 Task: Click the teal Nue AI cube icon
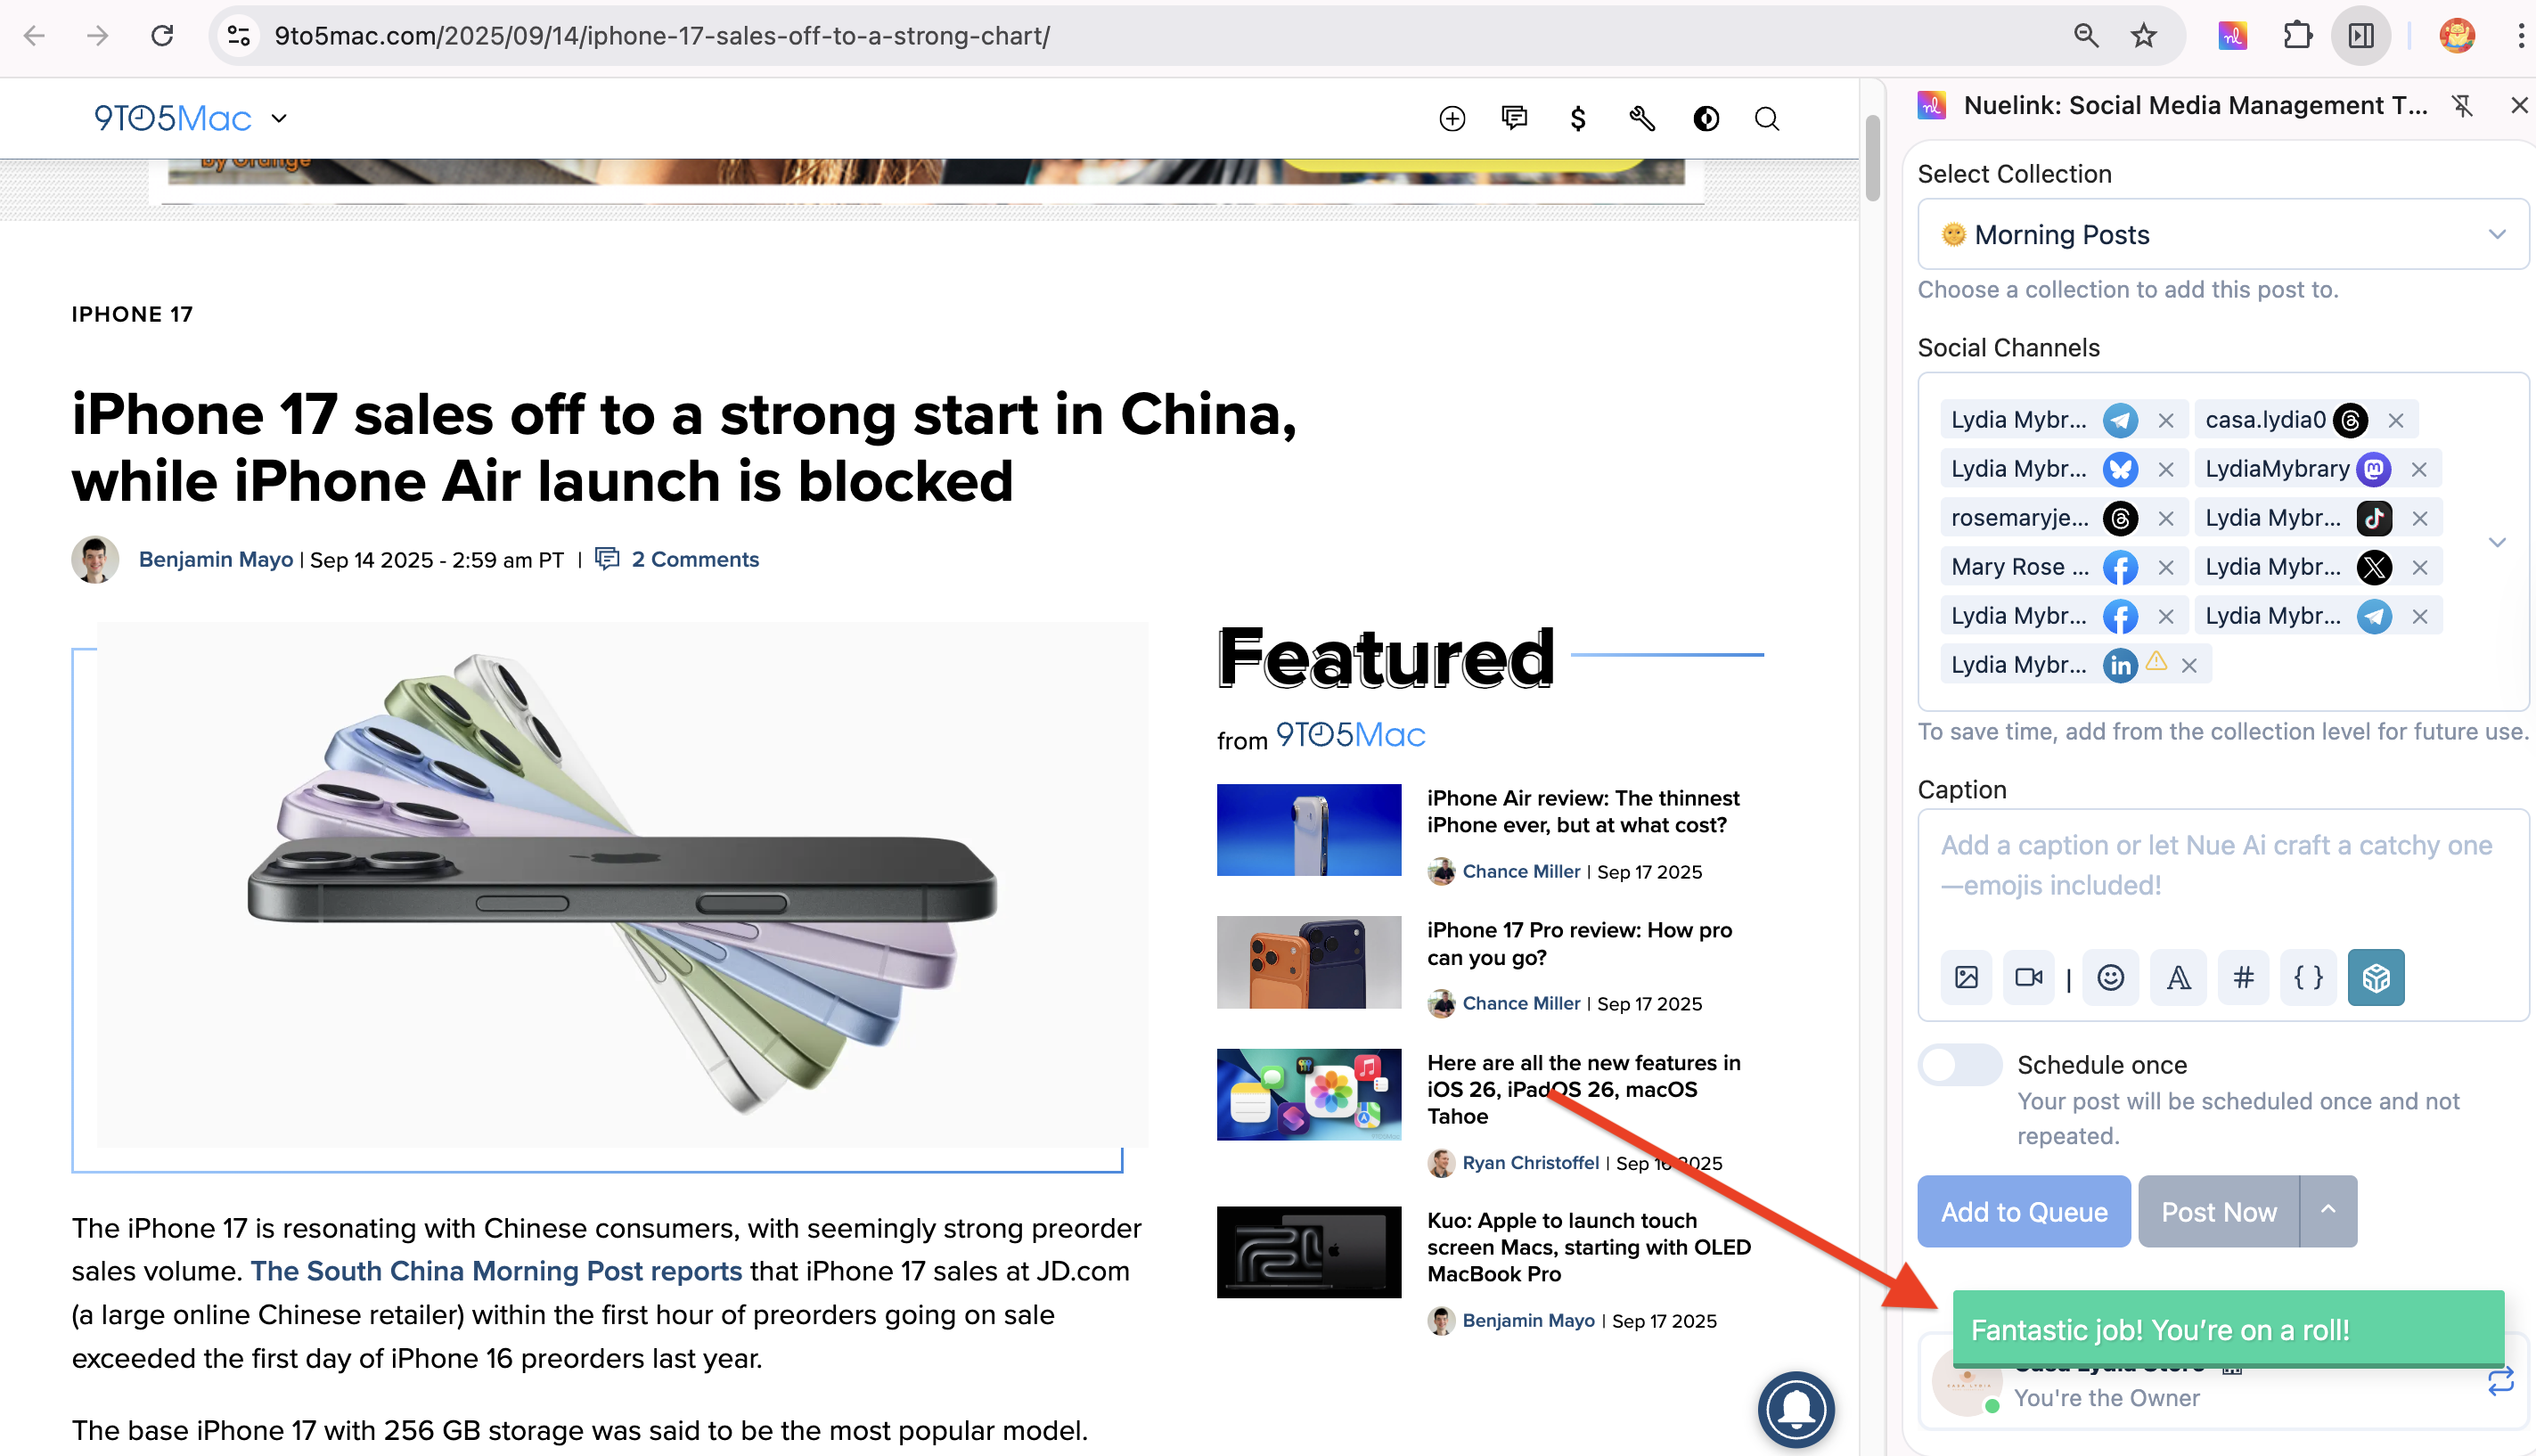coord(2375,977)
